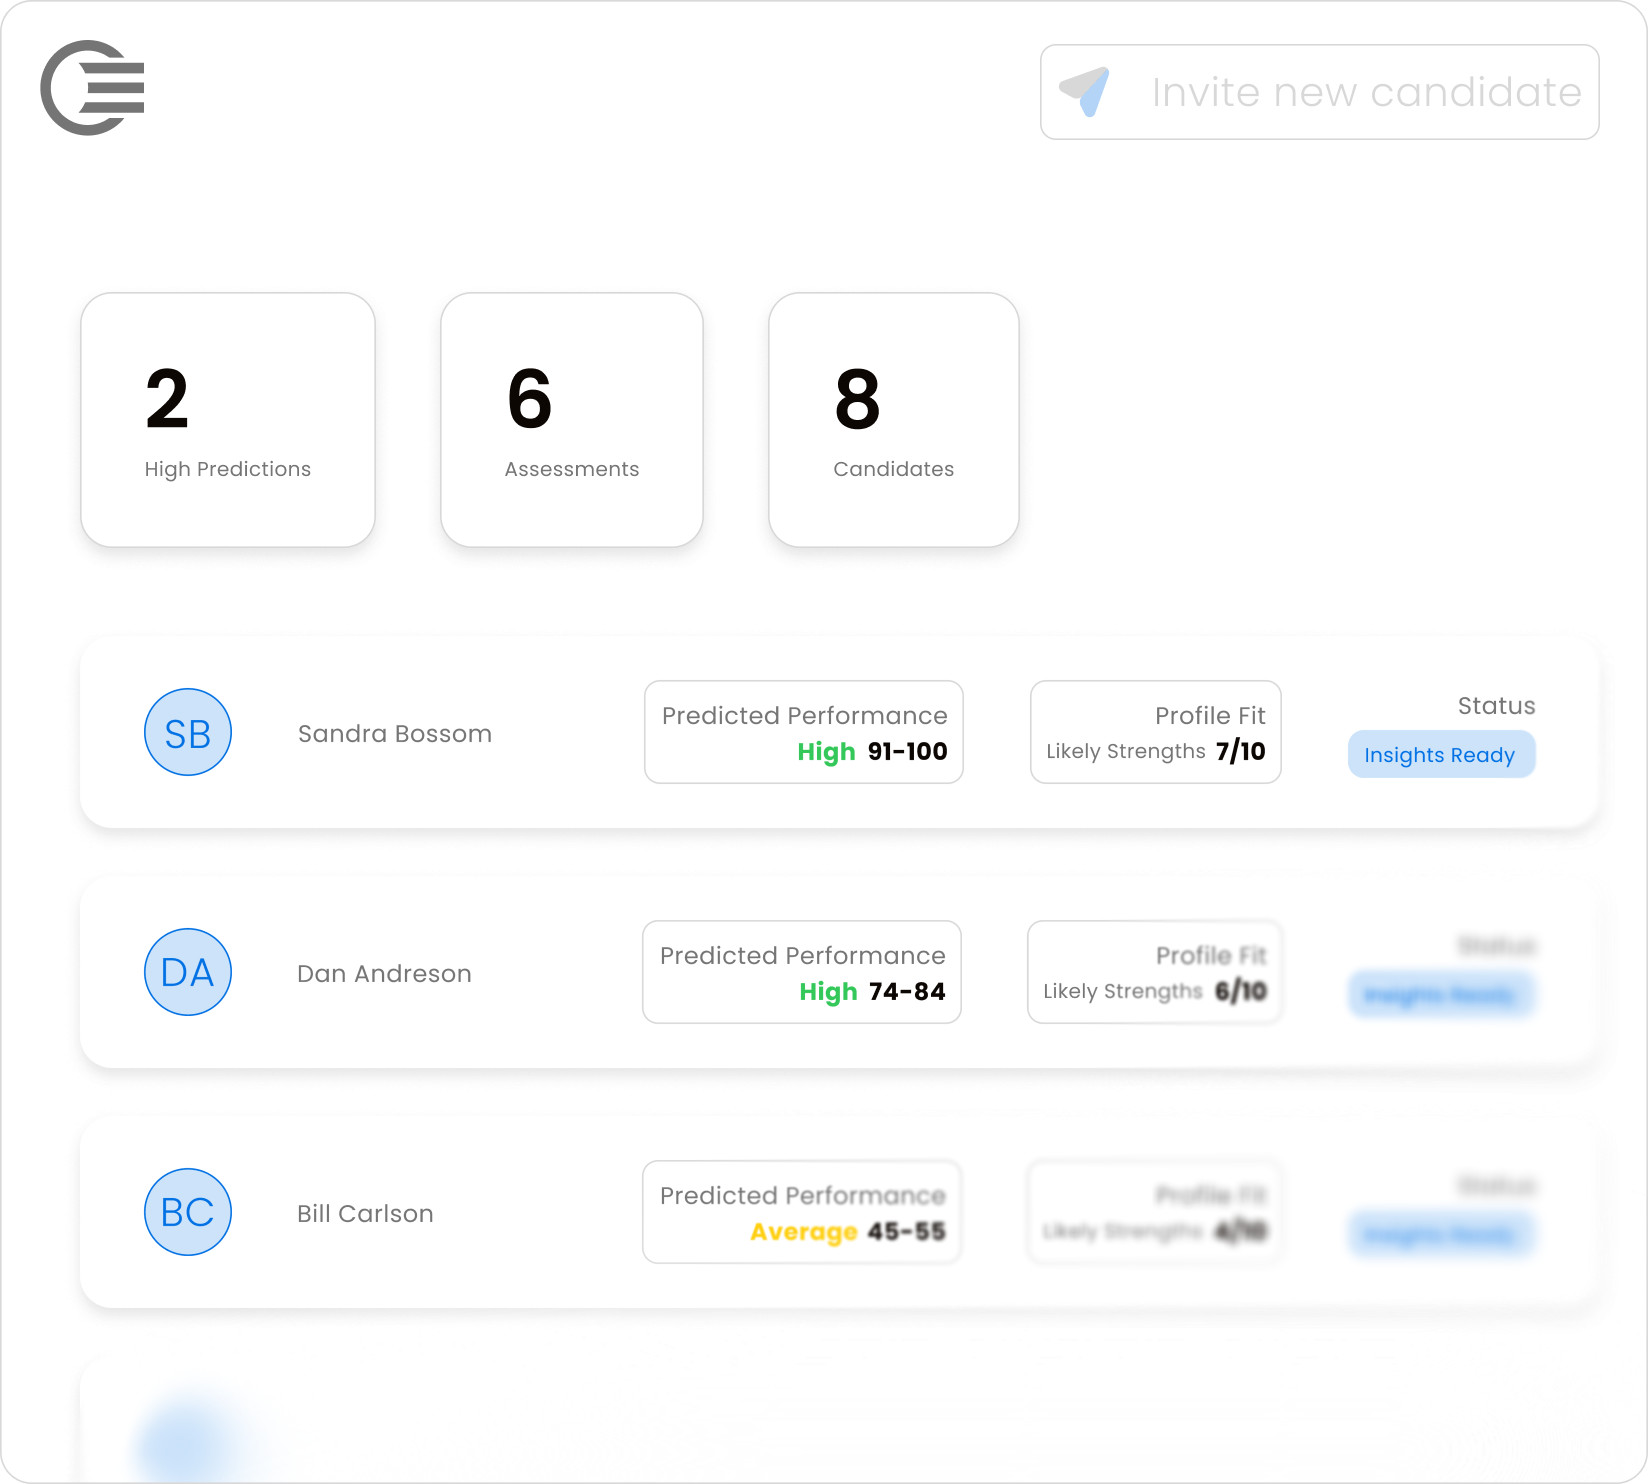Click the BC avatar for Bill Carlson
The image size is (1648, 1484).
[188, 1212]
